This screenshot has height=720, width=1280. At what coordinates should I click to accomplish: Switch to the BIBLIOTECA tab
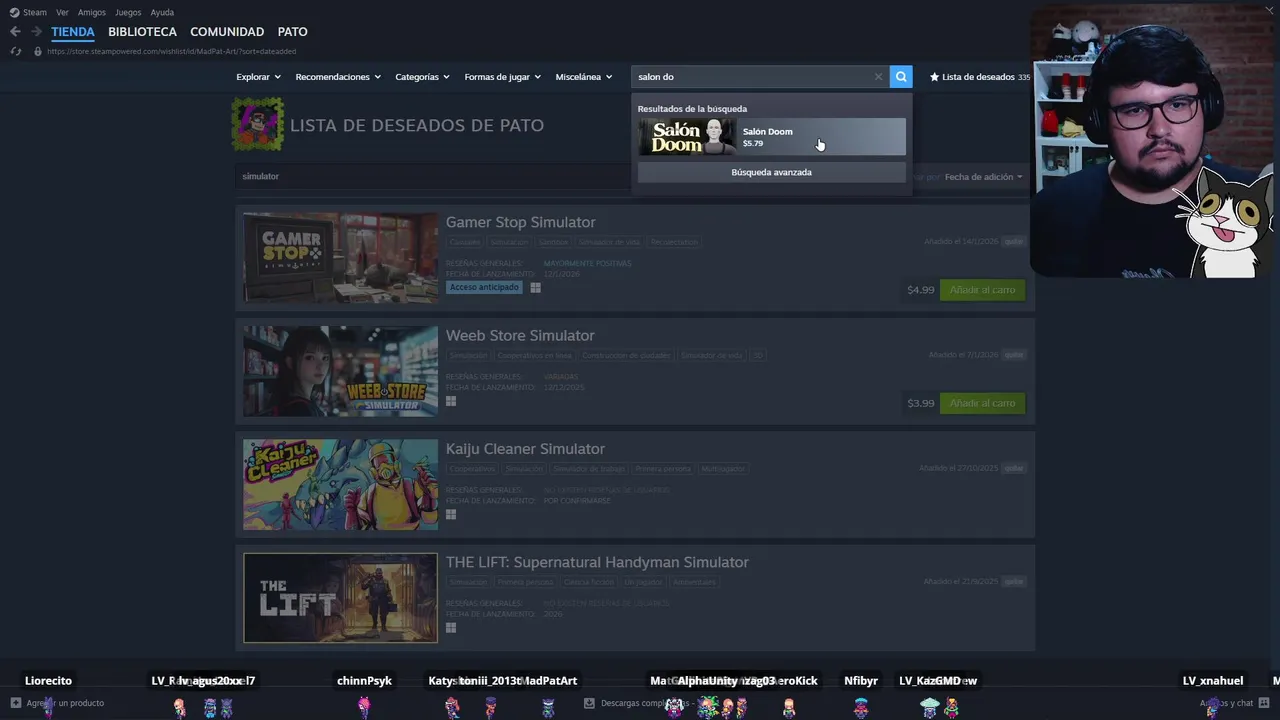click(x=142, y=32)
